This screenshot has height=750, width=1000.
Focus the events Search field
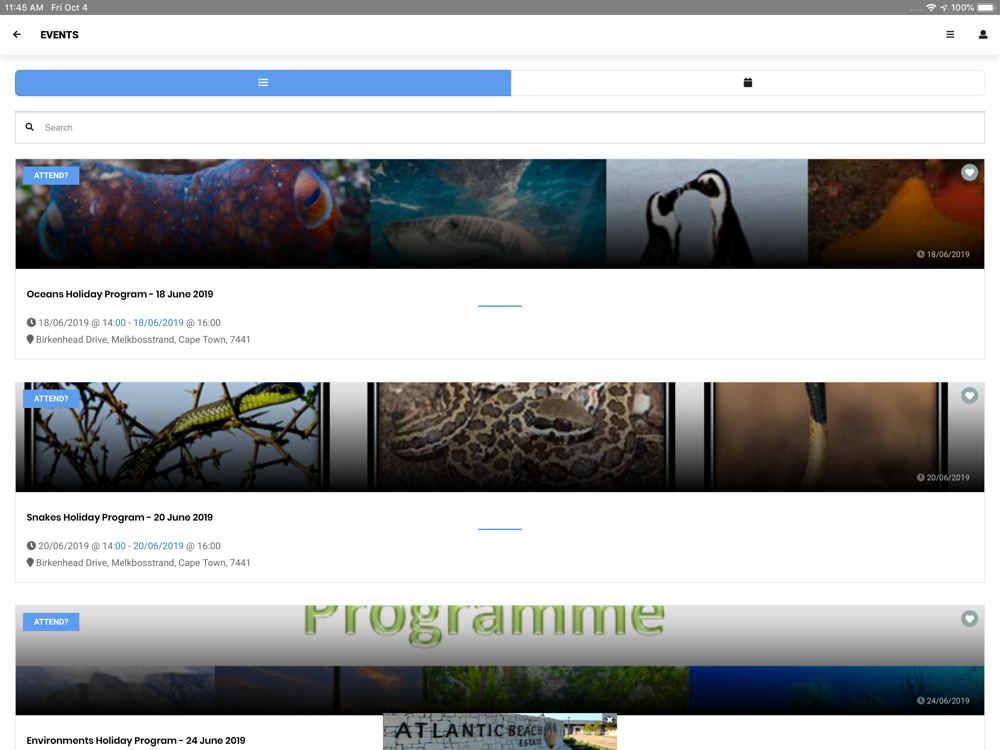pos(500,128)
